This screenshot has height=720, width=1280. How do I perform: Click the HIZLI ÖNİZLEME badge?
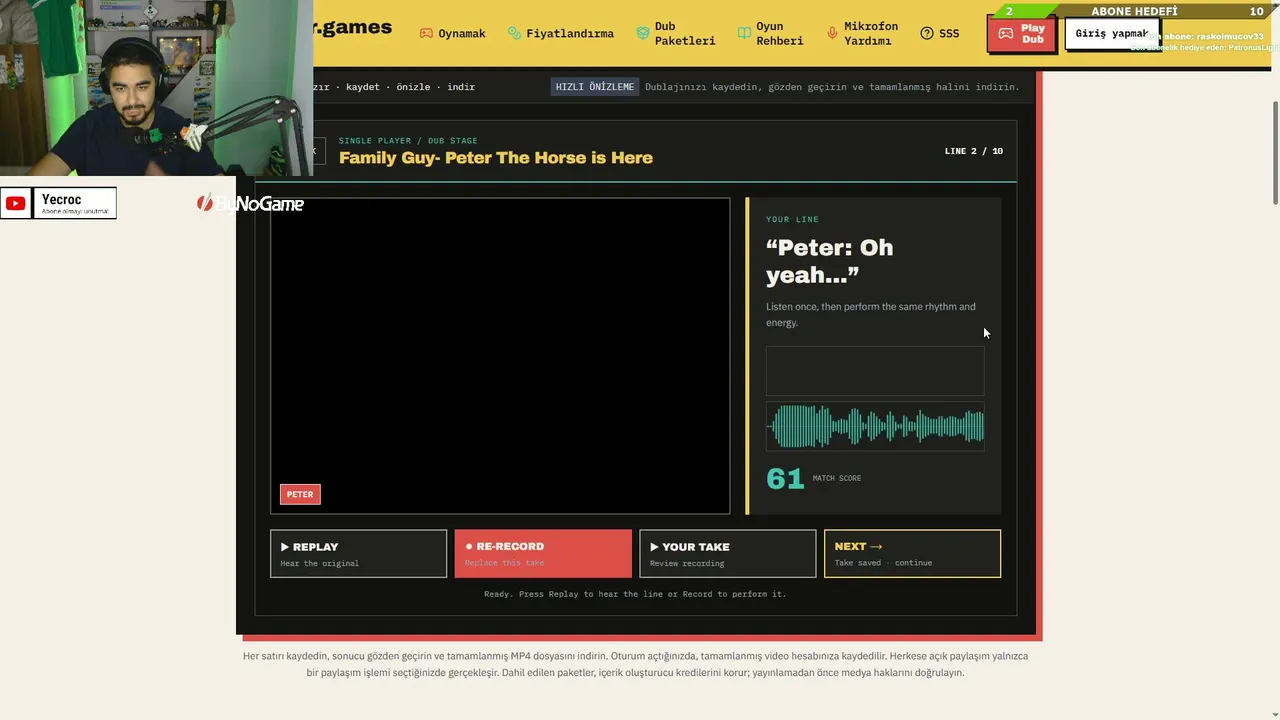[595, 87]
